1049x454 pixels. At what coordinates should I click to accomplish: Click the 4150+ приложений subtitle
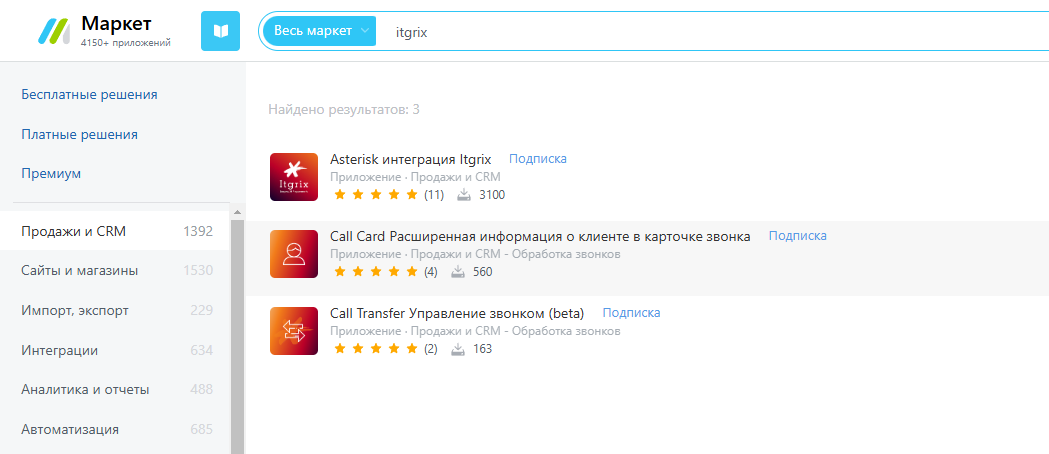pyautogui.click(x=125, y=43)
